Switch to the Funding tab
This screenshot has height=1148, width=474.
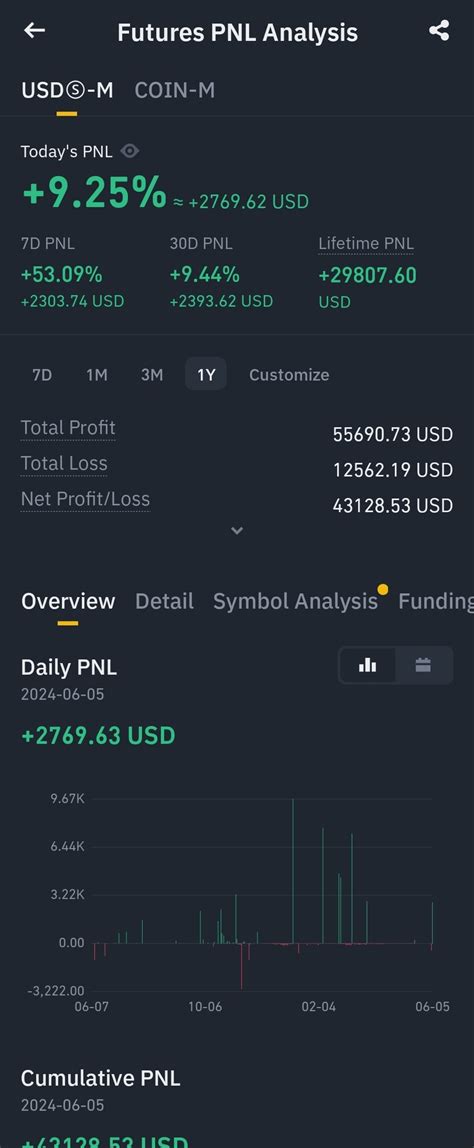(435, 601)
